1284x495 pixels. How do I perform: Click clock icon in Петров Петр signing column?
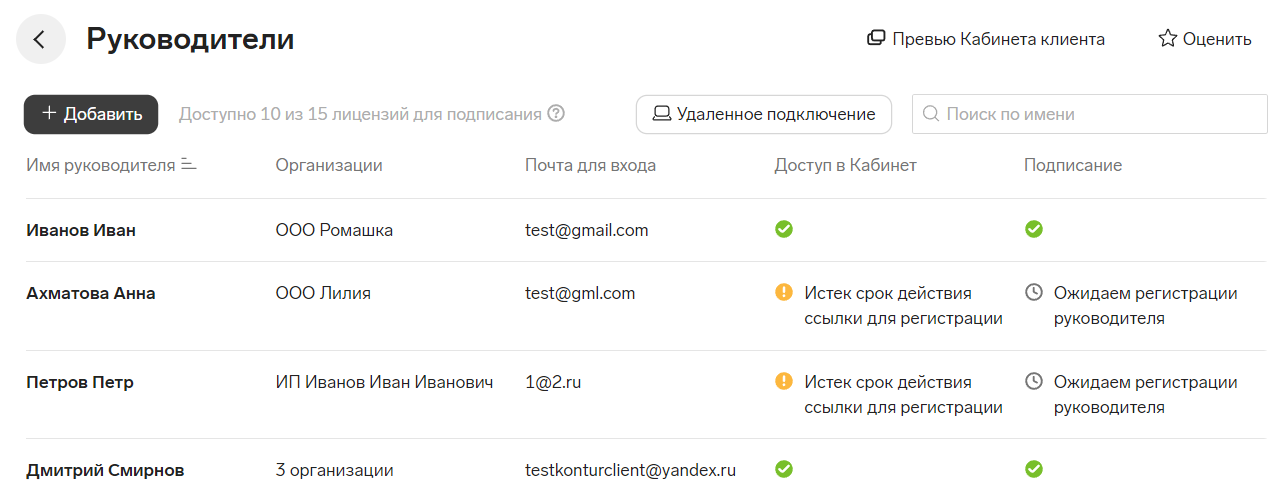pos(1034,381)
